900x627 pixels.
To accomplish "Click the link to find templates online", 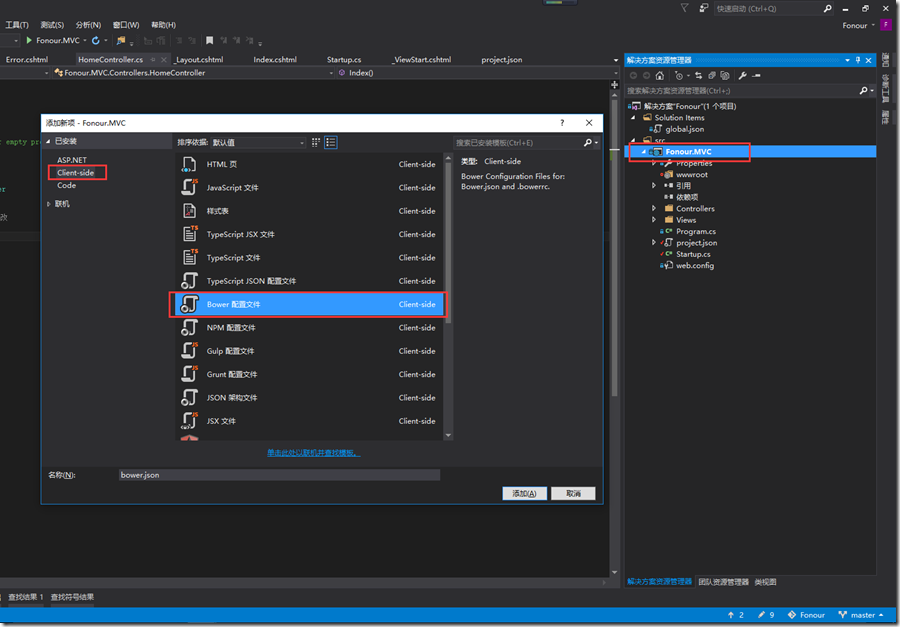I will point(313,453).
